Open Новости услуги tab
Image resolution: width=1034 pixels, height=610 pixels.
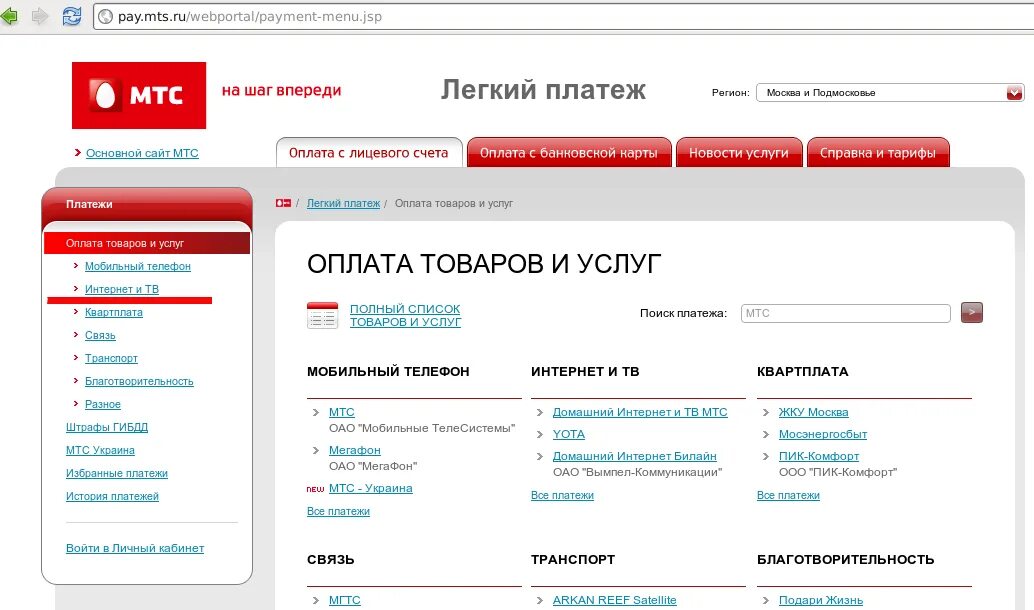[x=739, y=152]
